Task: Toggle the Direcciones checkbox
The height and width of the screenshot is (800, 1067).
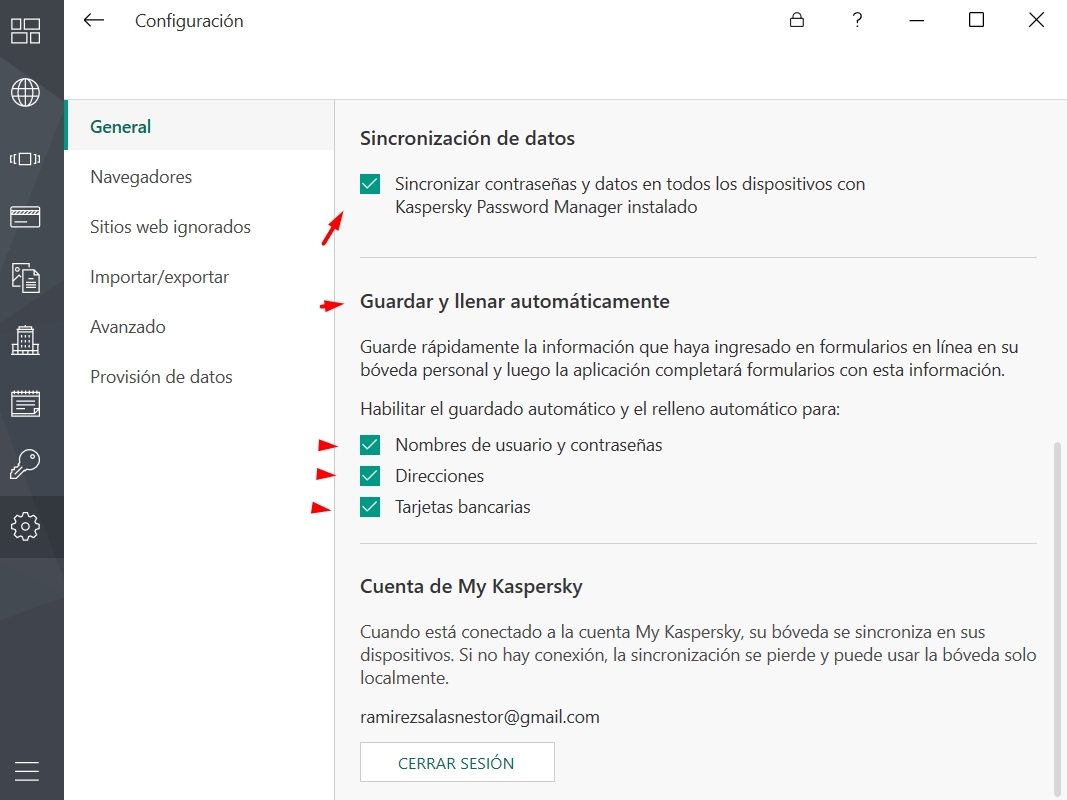Action: (370, 476)
